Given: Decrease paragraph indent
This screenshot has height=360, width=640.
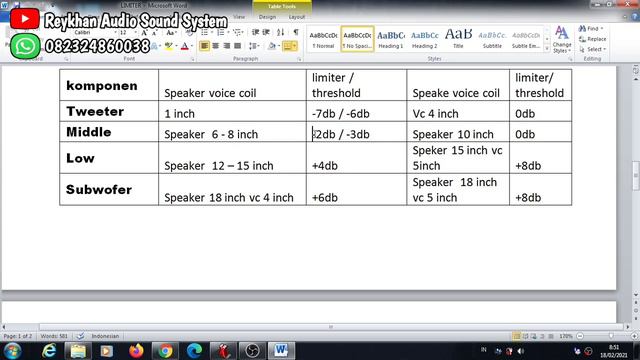Looking at the screenshot, I should 255,33.
